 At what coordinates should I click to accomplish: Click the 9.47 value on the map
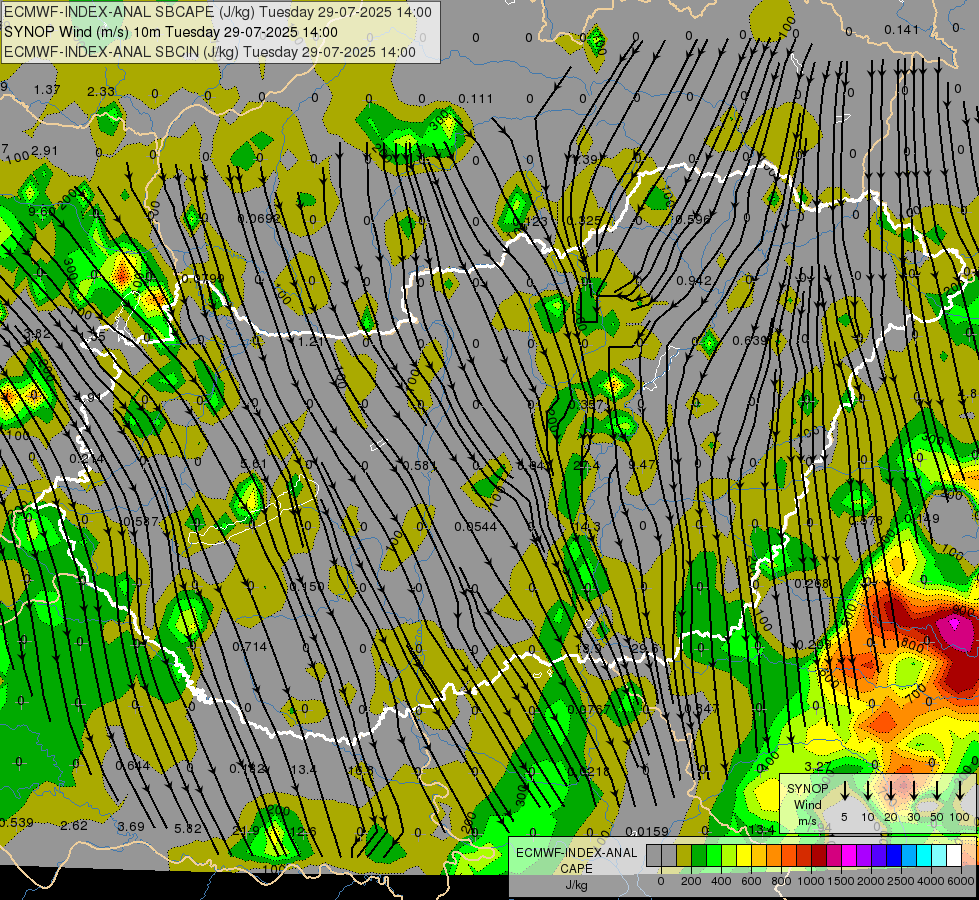(642, 464)
